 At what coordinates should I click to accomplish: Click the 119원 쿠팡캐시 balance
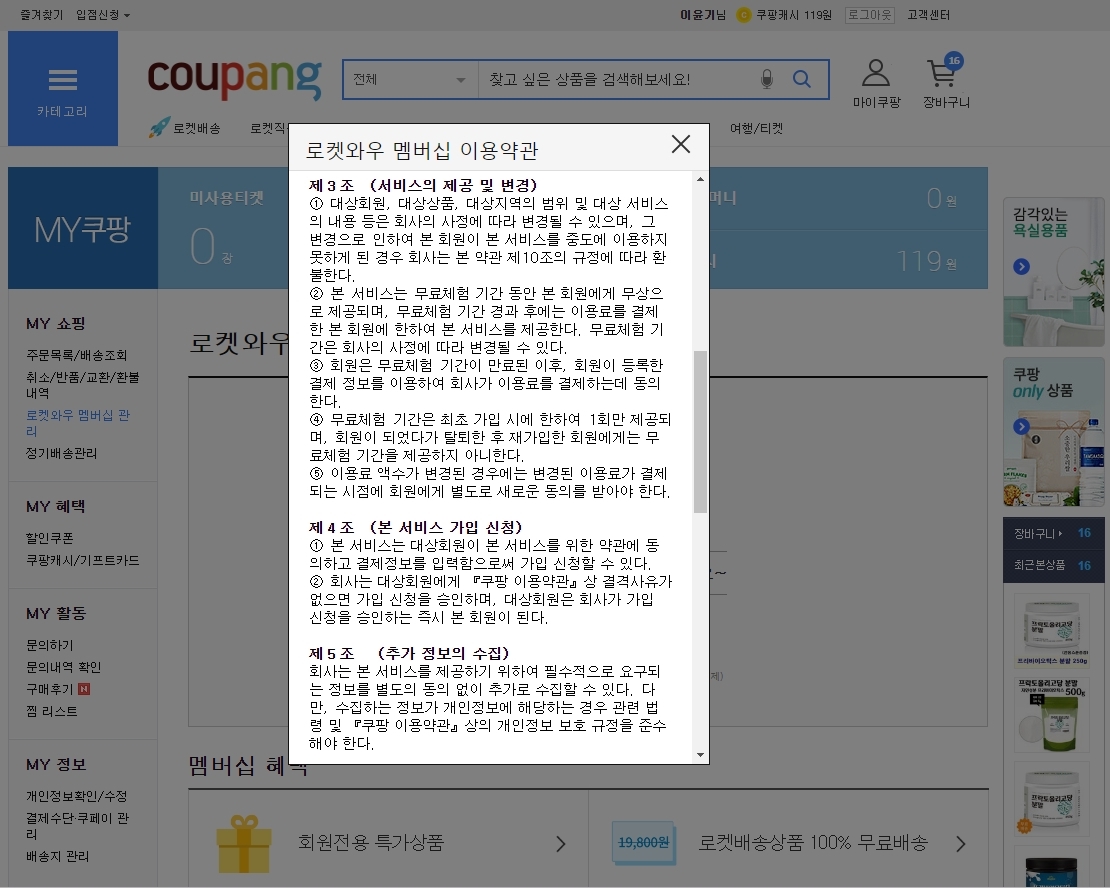coord(927,261)
